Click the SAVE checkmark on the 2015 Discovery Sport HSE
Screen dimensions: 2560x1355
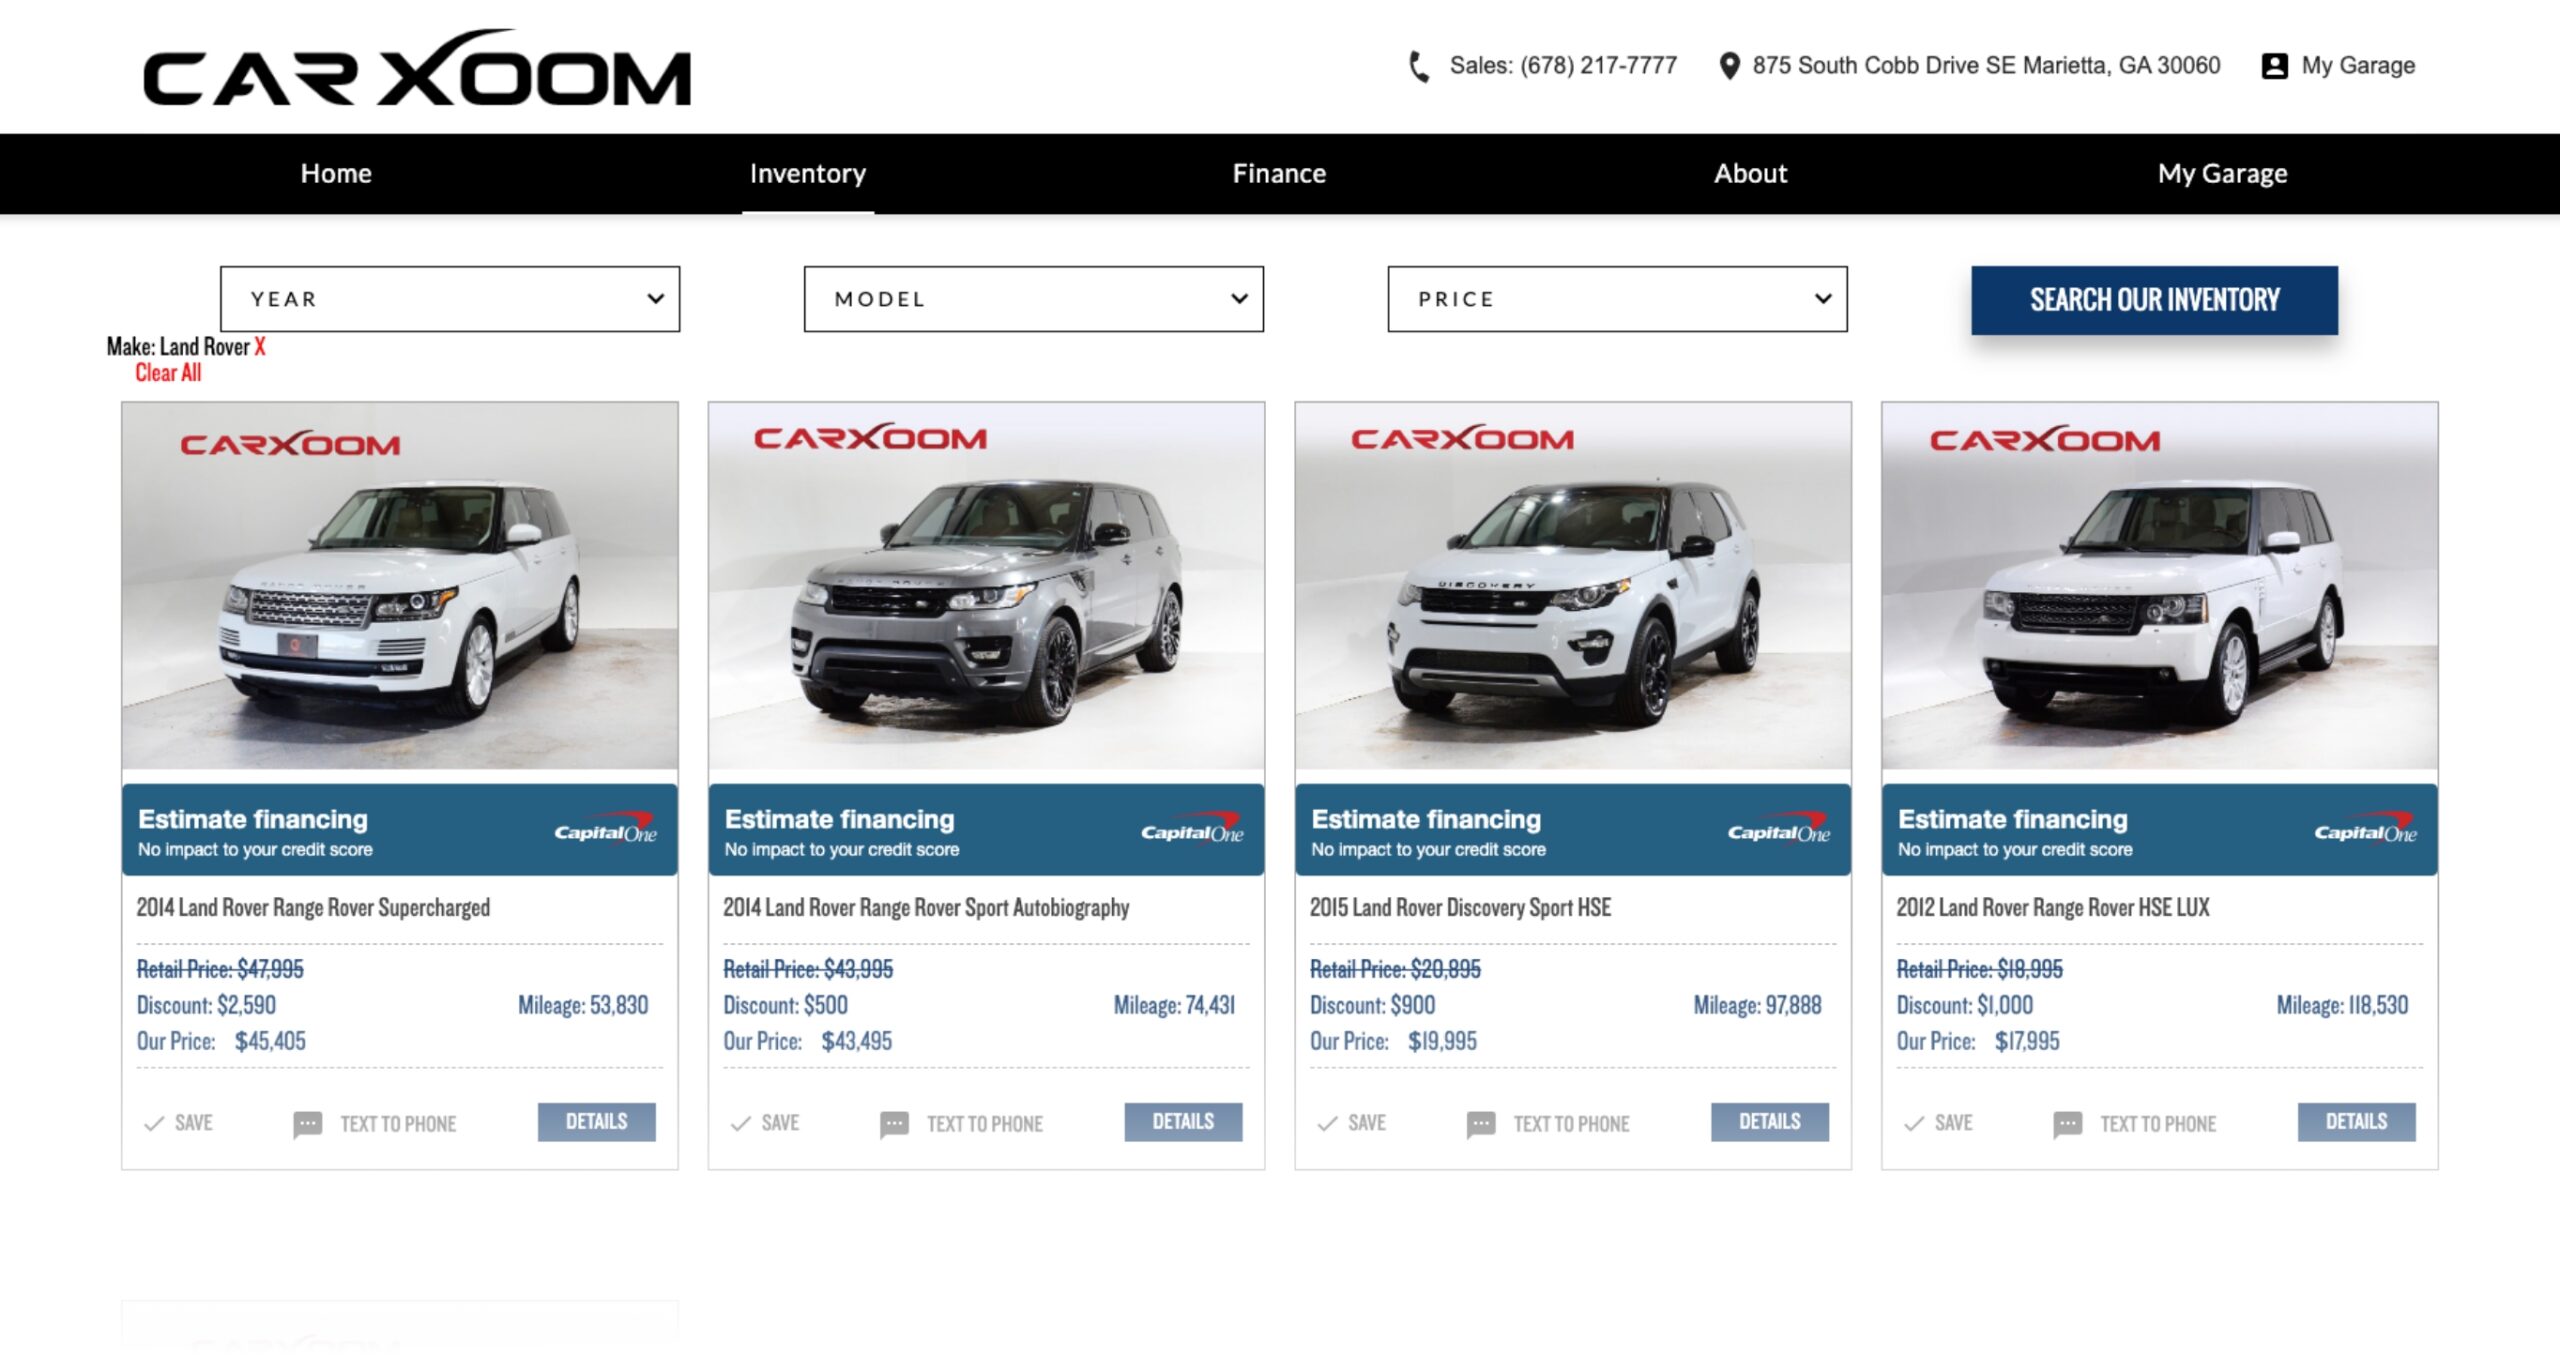(1327, 1123)
